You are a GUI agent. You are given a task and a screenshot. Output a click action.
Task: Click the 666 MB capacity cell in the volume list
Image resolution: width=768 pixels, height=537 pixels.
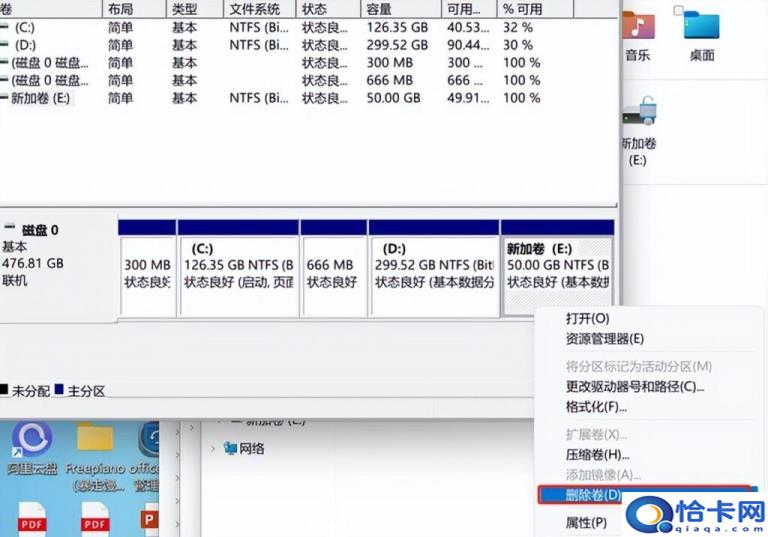click(389, 80)
